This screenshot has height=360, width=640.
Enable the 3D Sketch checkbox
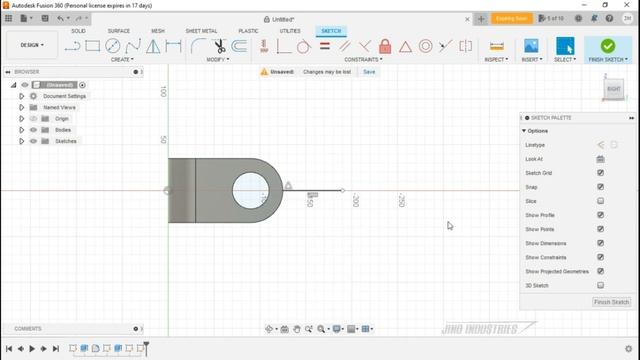coord(600,285)
